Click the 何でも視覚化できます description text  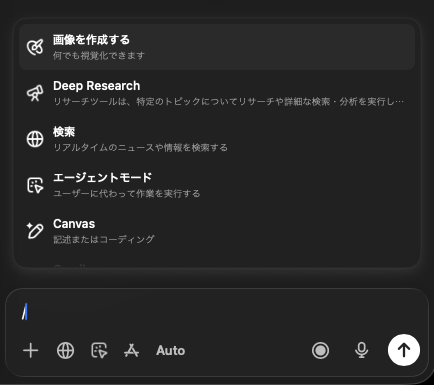pos(99,55)
